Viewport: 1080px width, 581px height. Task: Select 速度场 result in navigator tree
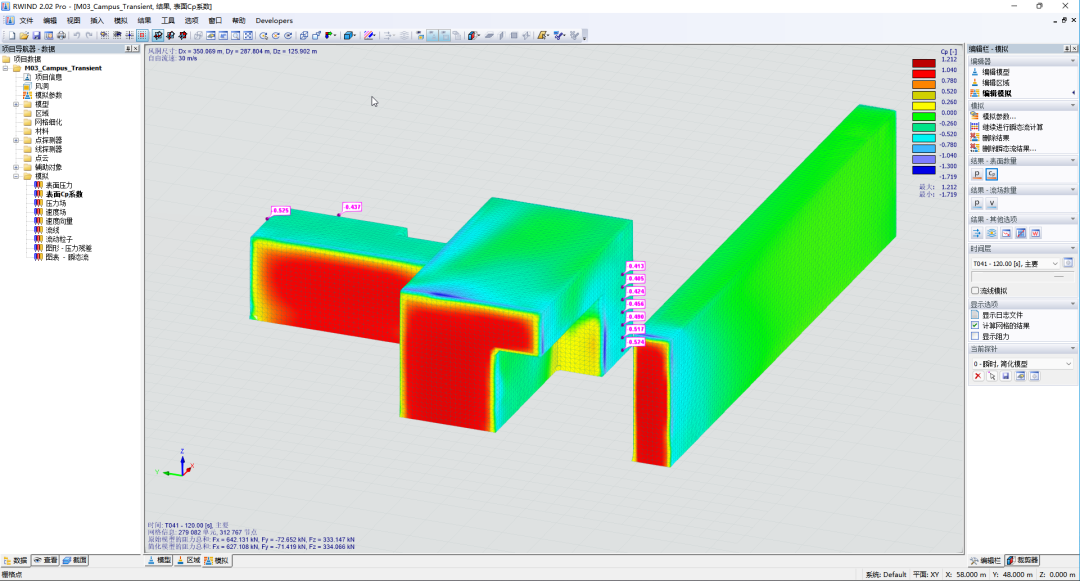pyautogui.click(x=56, y=212)
